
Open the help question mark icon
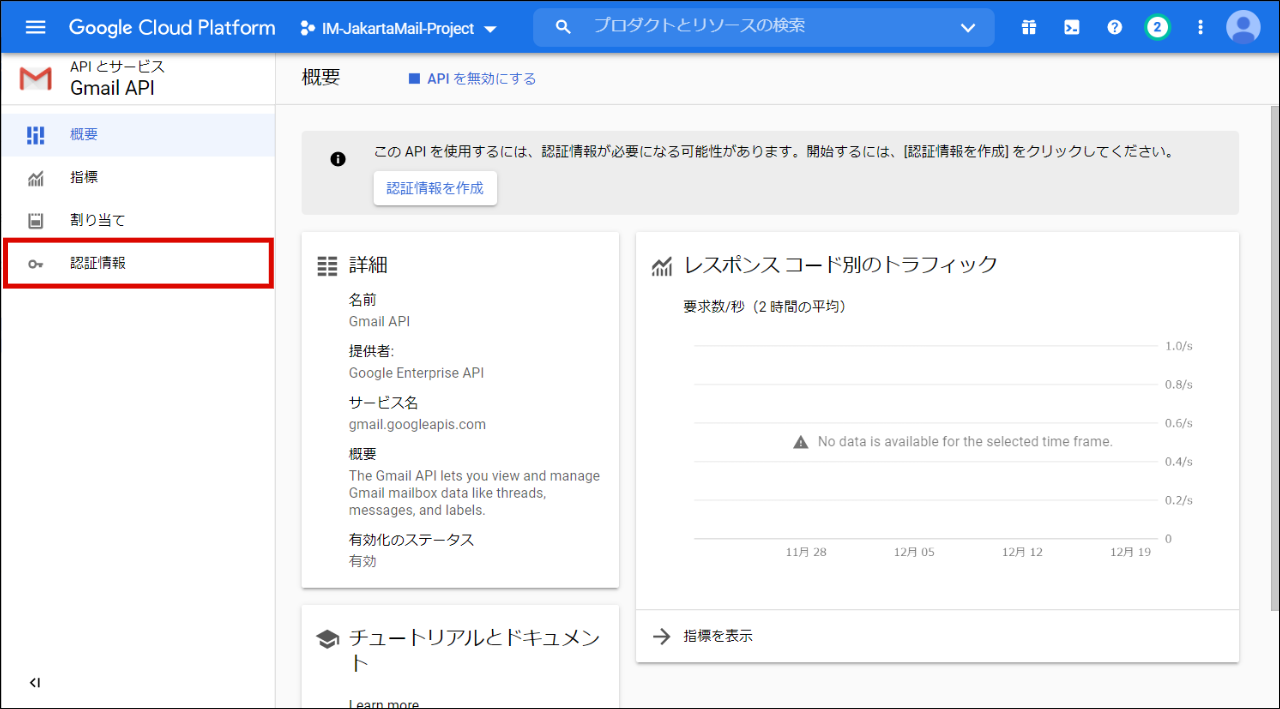[1114, 27]
